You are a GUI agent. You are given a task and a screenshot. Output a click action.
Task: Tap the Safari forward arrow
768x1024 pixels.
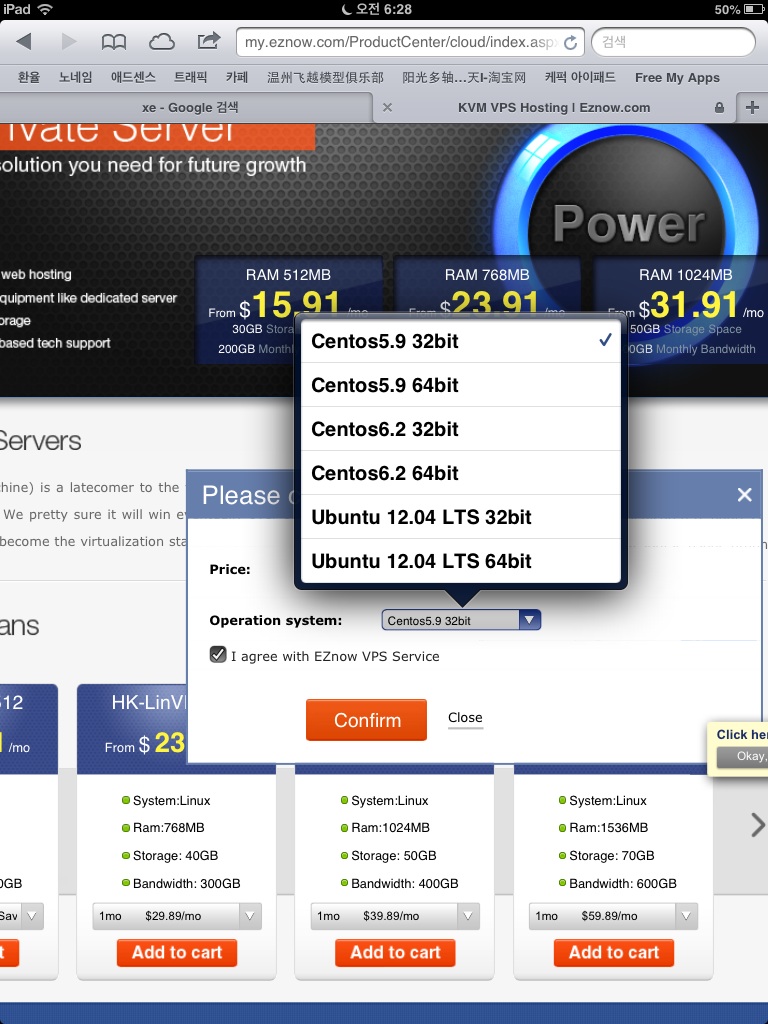[x=69, y=42]
